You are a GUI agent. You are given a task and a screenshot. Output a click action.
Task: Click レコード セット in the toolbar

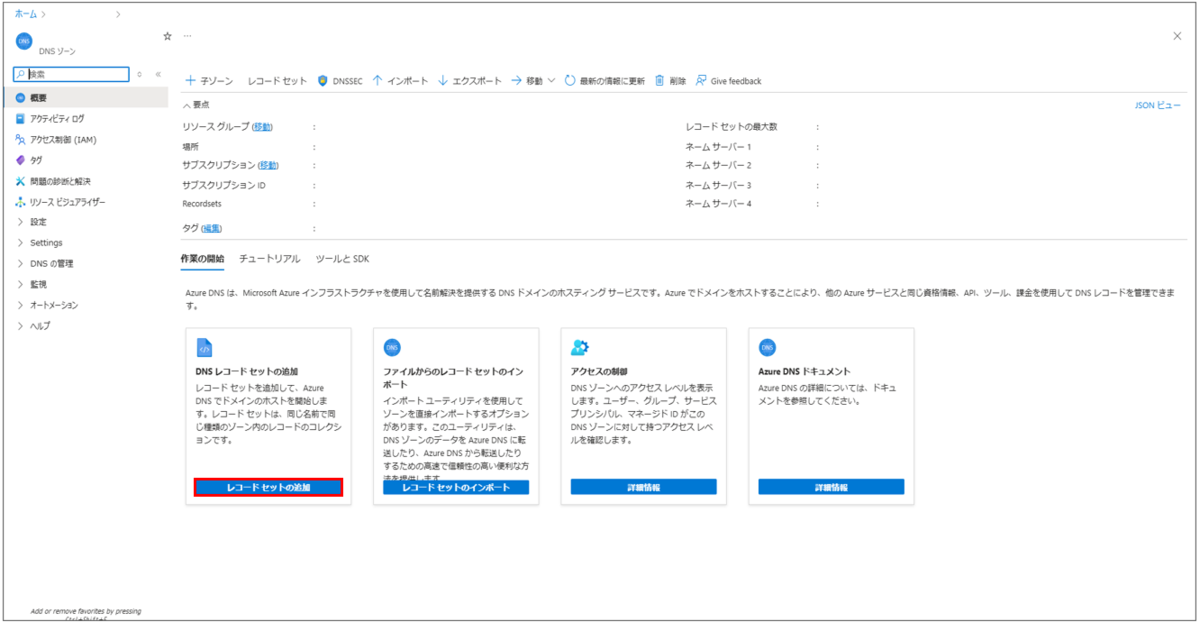tap(277, 81)
